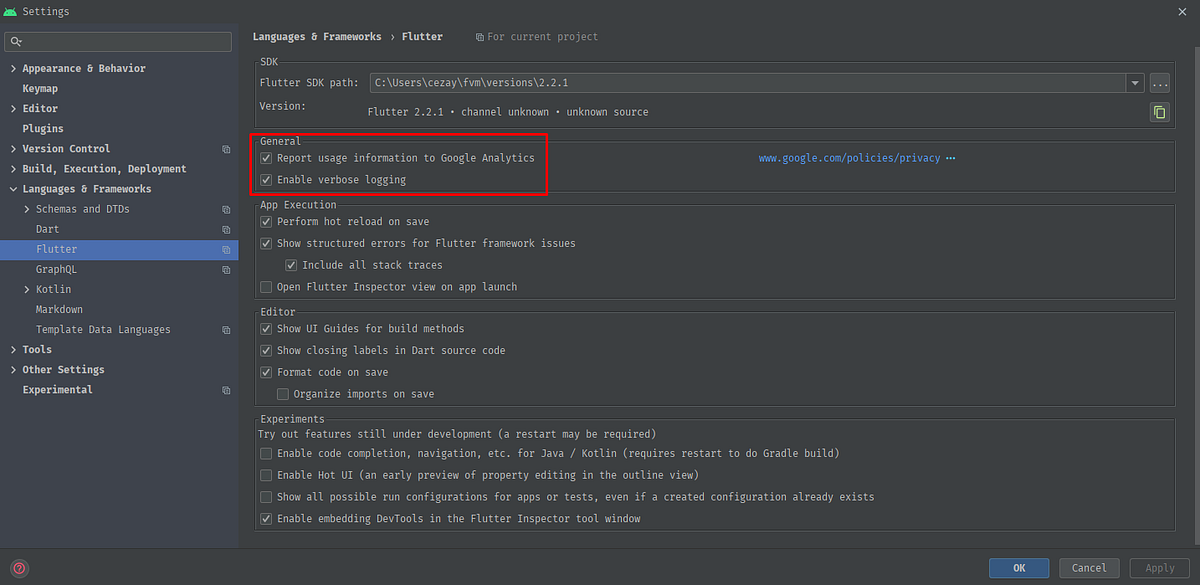Viewport: 1200px width, 585px height.
Task: Click the project-level icon beside Version Control
Action: click(x=226, y=149)
